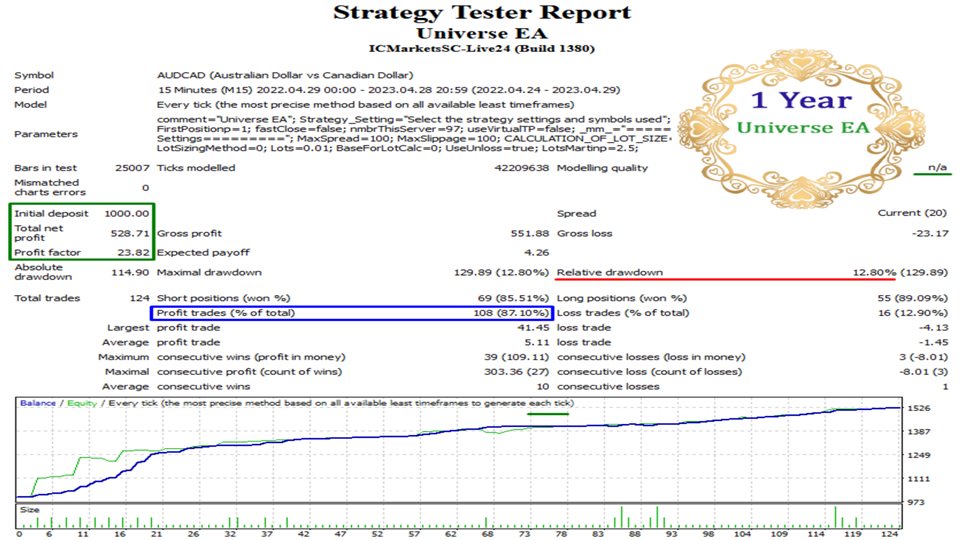Click the 1526 axis label on chart
This screenshot has height=540, width=960.
pos(919,408)
